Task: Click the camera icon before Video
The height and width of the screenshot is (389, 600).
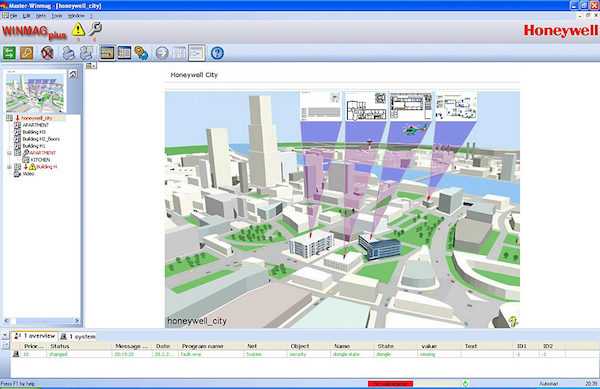Action: coord(17,174)
